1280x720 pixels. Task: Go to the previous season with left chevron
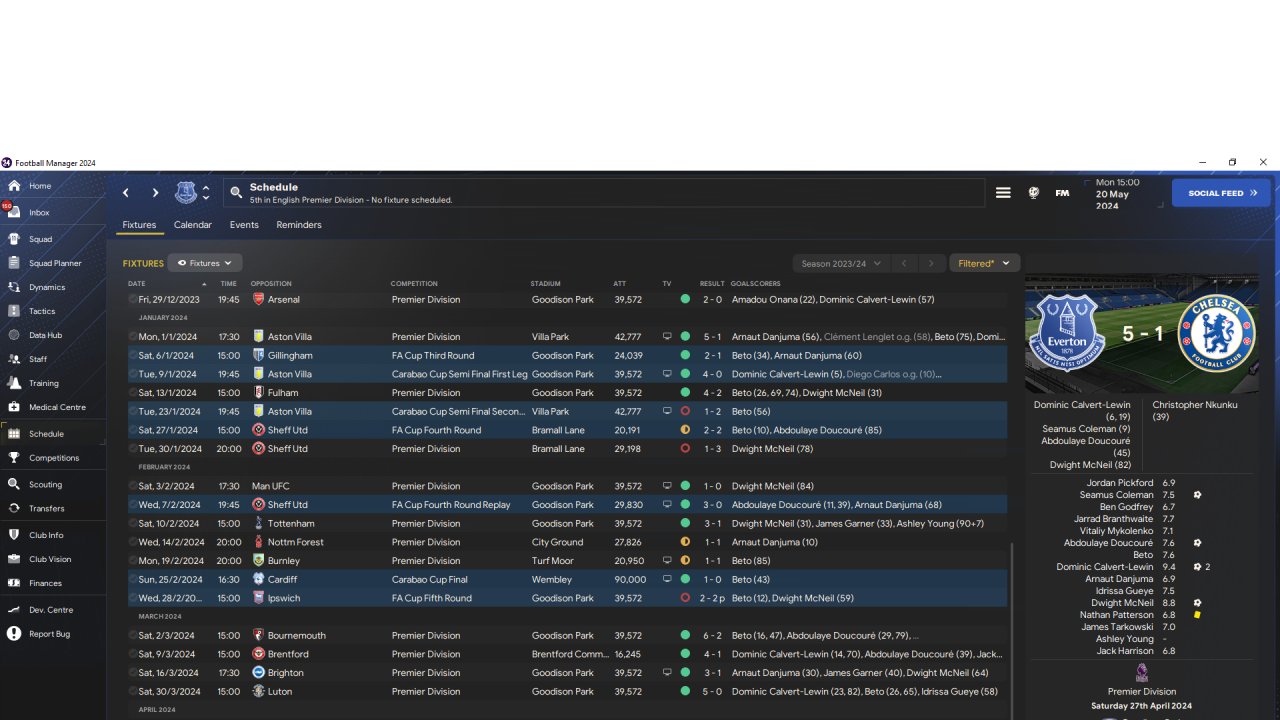click(x=904, y=263)
